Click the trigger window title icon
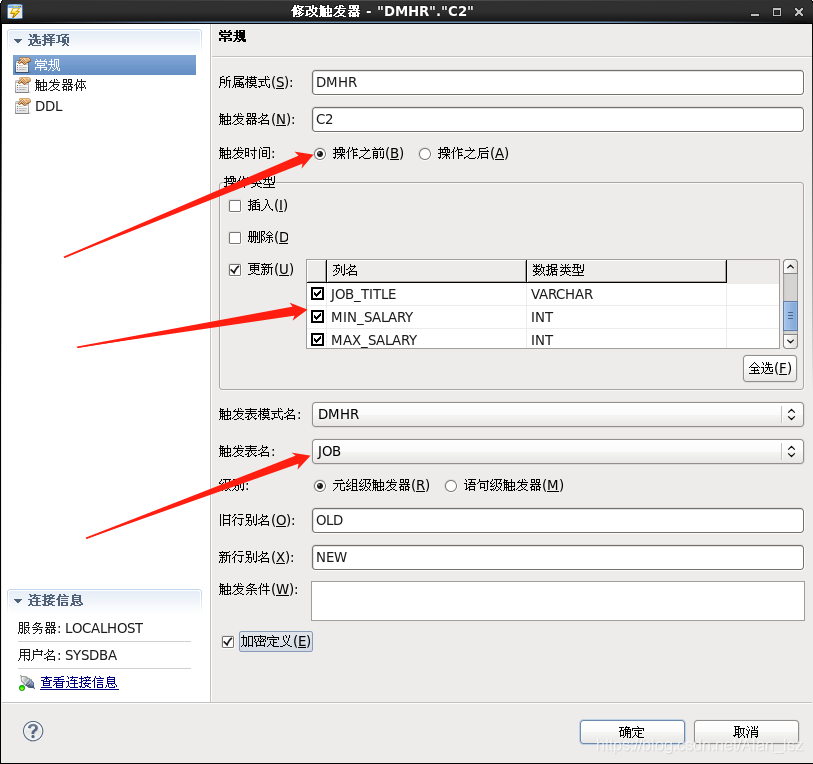 (14, 11)
